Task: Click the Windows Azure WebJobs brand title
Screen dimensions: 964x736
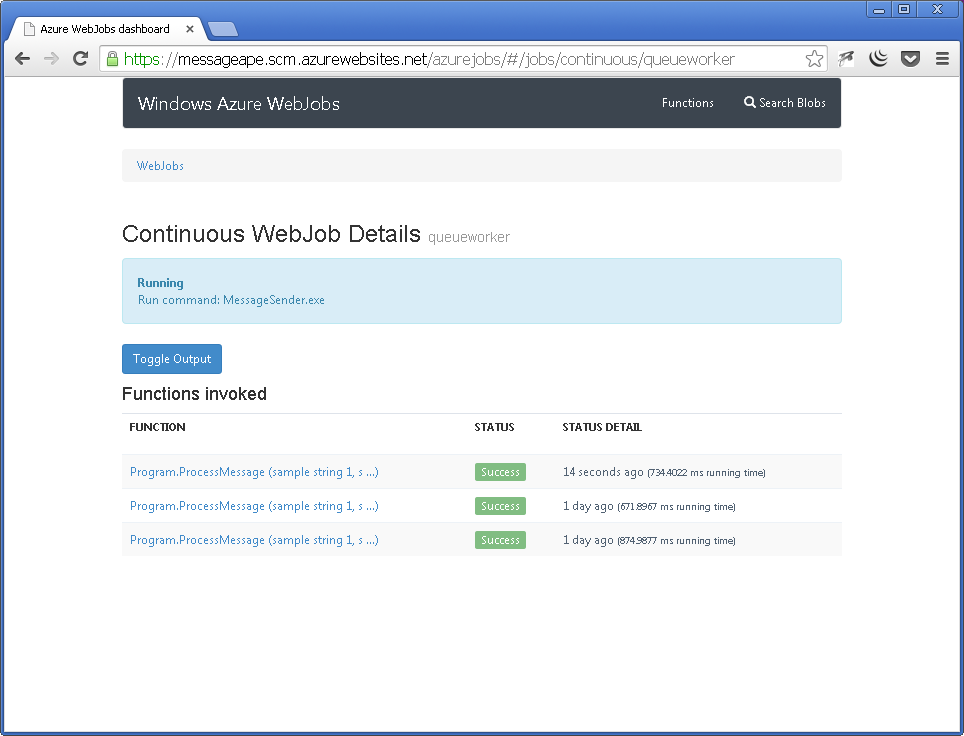Action: tap(238, 104)
